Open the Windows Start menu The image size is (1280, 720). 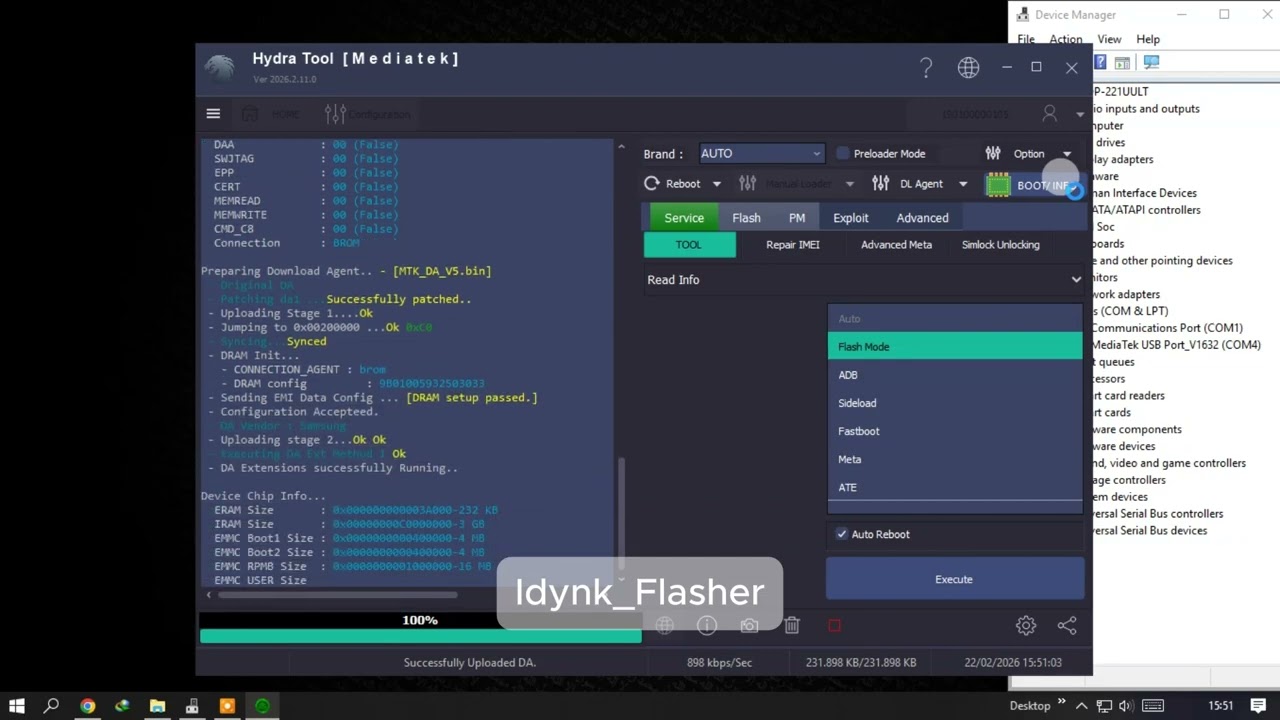[x=17, y=706]
